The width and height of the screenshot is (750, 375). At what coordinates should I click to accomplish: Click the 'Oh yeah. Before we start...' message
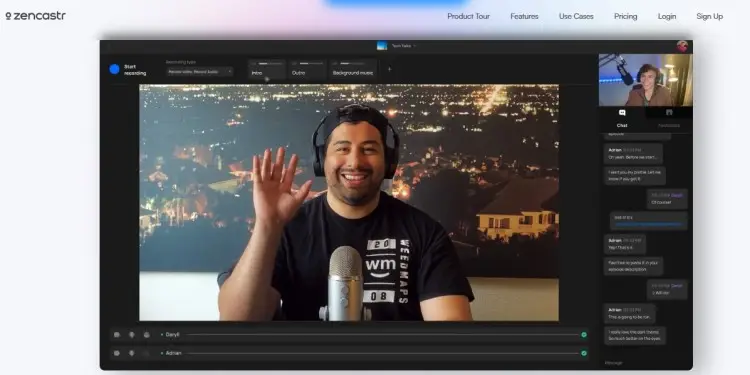(x=633, y=154)
